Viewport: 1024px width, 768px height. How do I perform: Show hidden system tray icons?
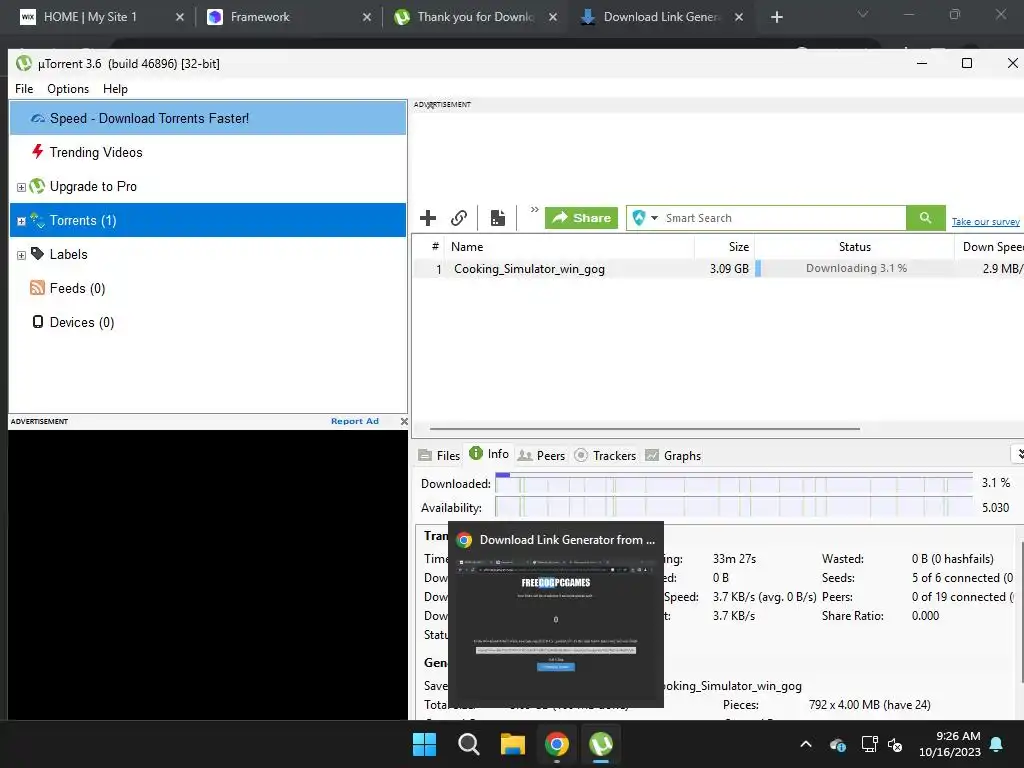tap(806, 744)
